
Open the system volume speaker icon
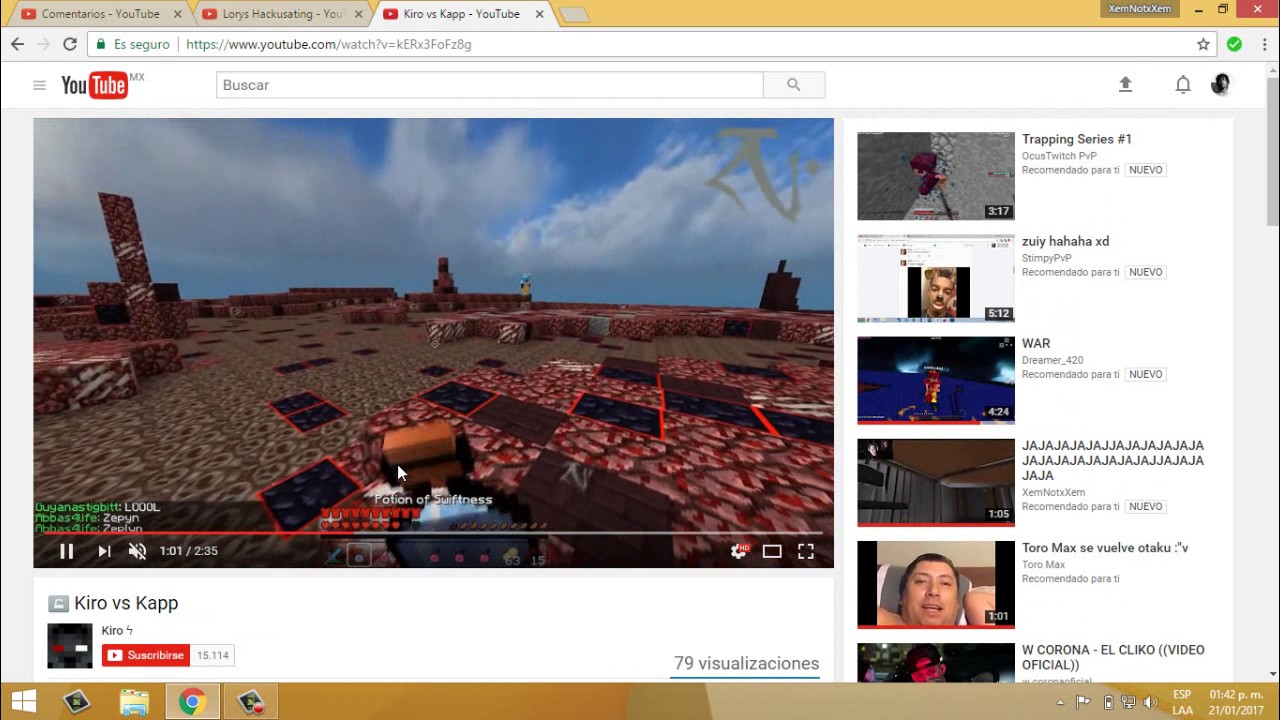pos(1150,702)
